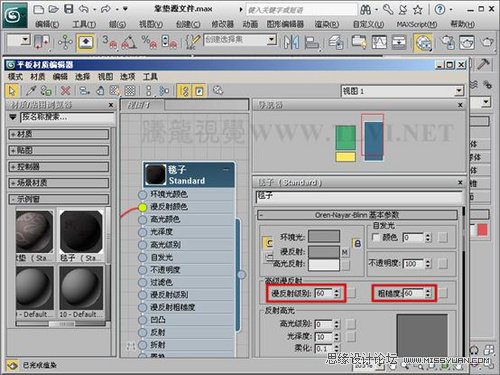Toggle the Percent Snap icon

(x=149, y=42)
